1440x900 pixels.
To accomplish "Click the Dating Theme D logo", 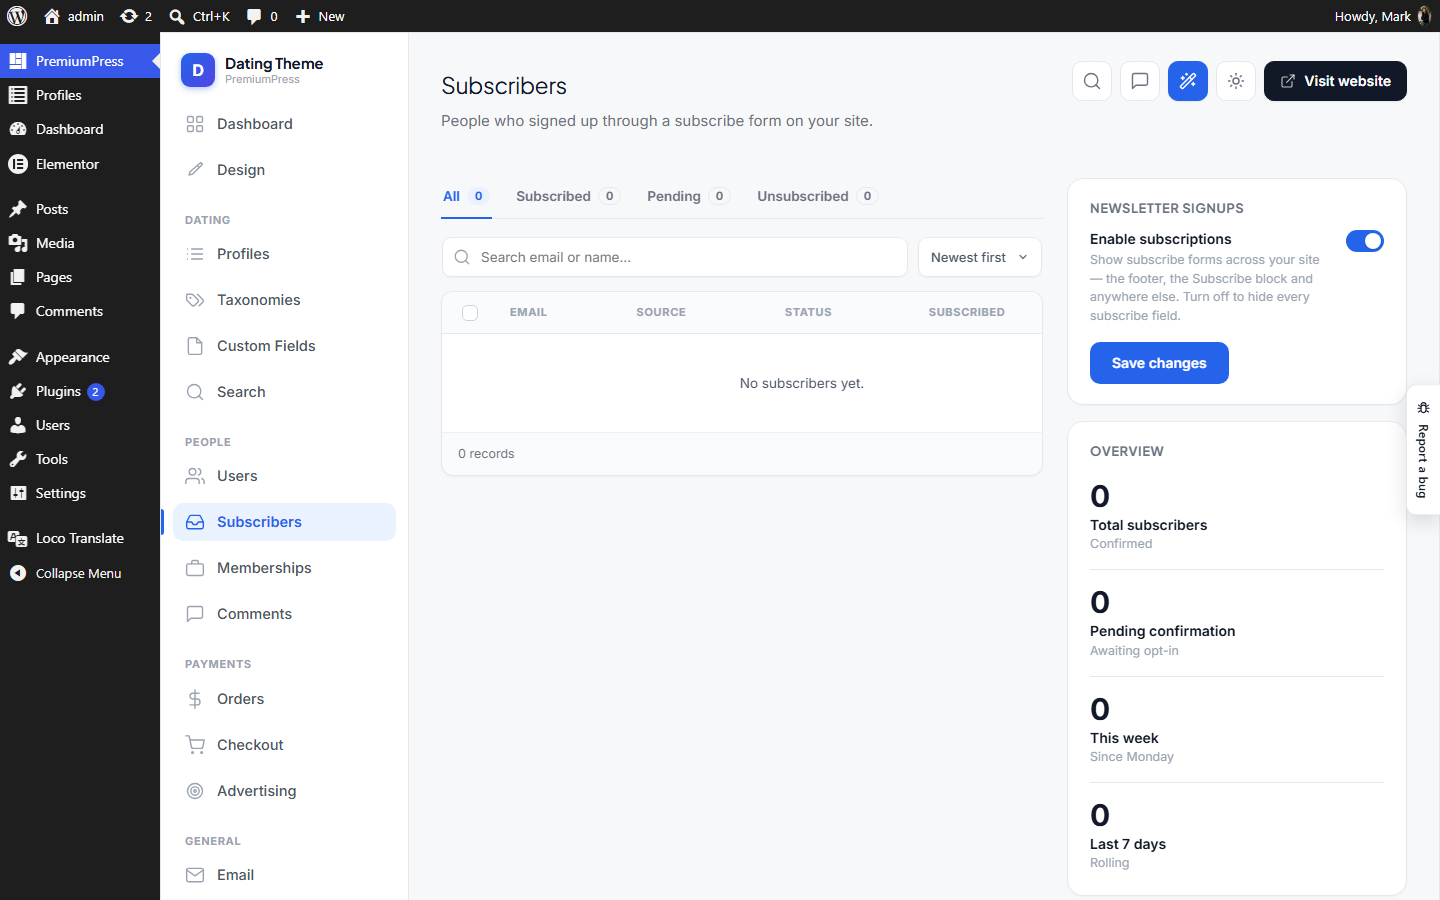I will [198, 70].
